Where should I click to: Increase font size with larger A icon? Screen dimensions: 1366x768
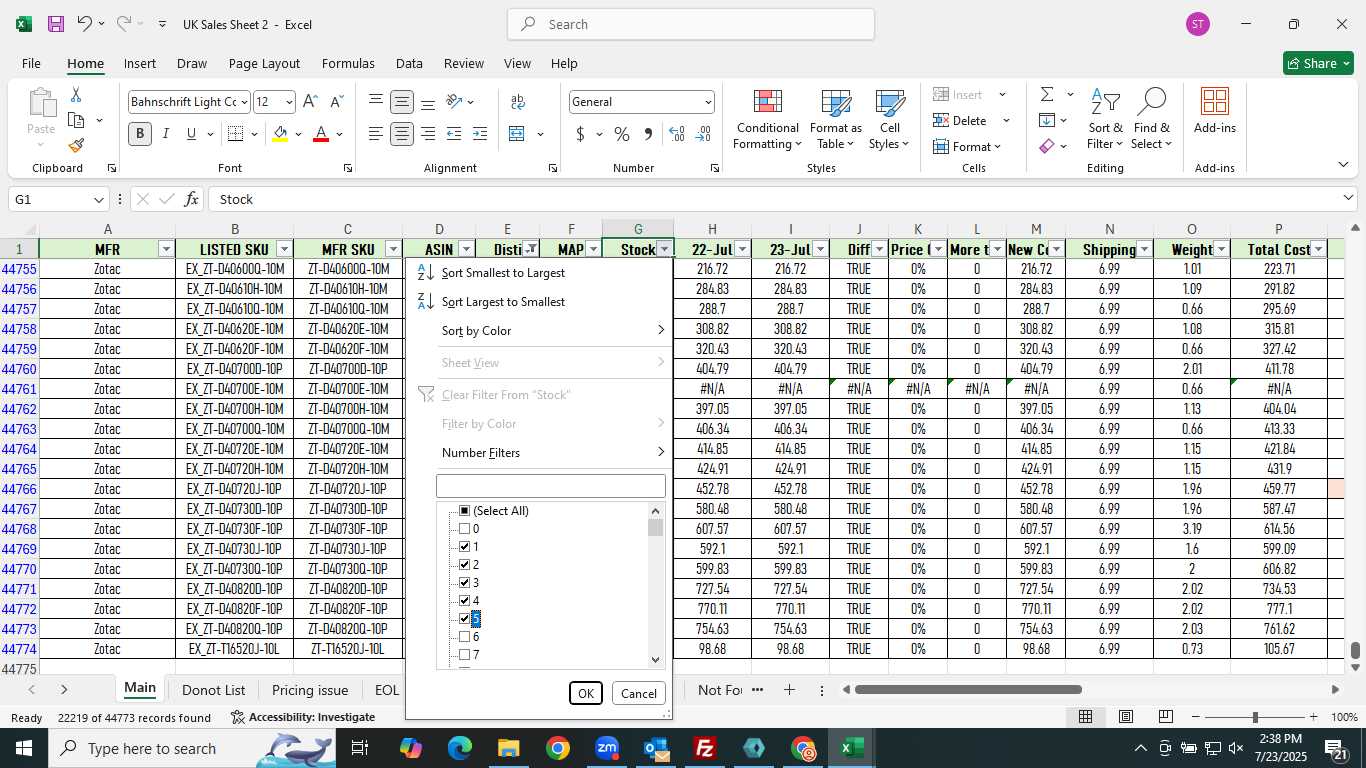(310, 102)
